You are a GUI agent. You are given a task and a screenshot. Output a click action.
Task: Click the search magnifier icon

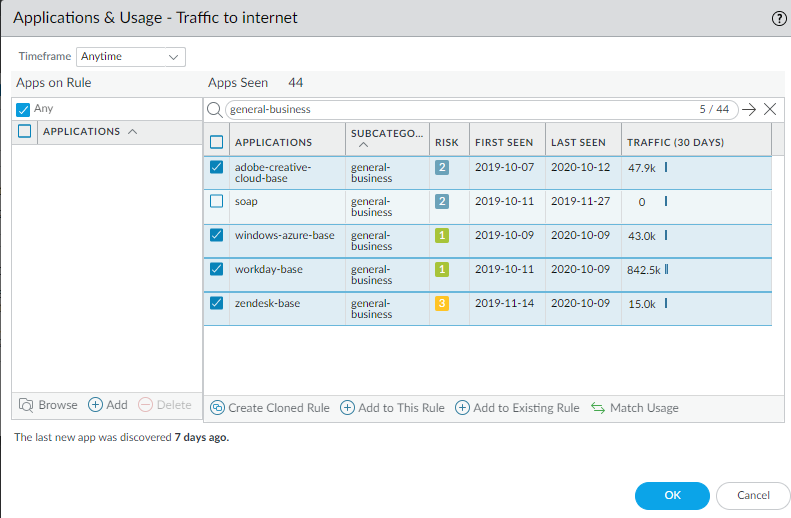click(x=214, y=110)
